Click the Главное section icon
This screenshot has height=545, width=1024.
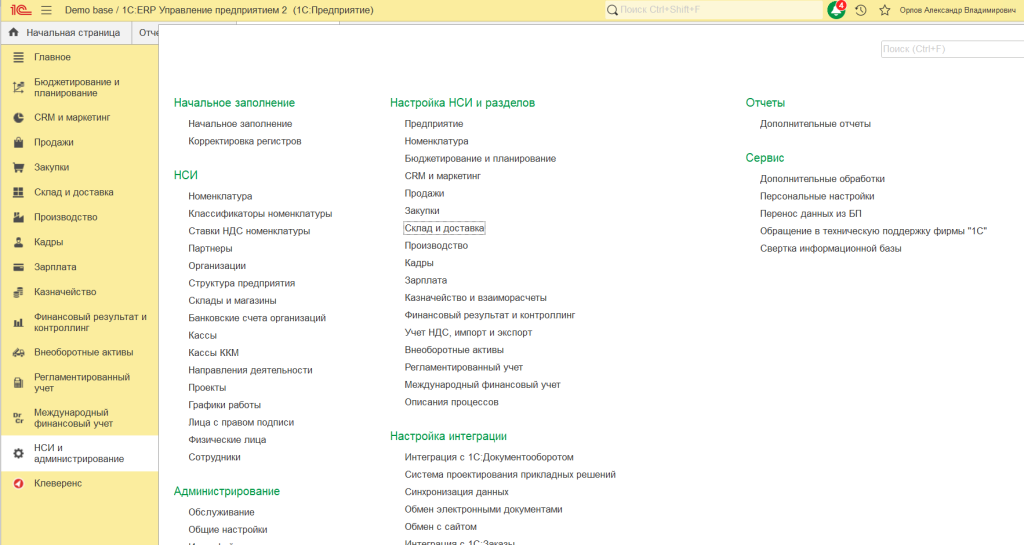point(18,57)
